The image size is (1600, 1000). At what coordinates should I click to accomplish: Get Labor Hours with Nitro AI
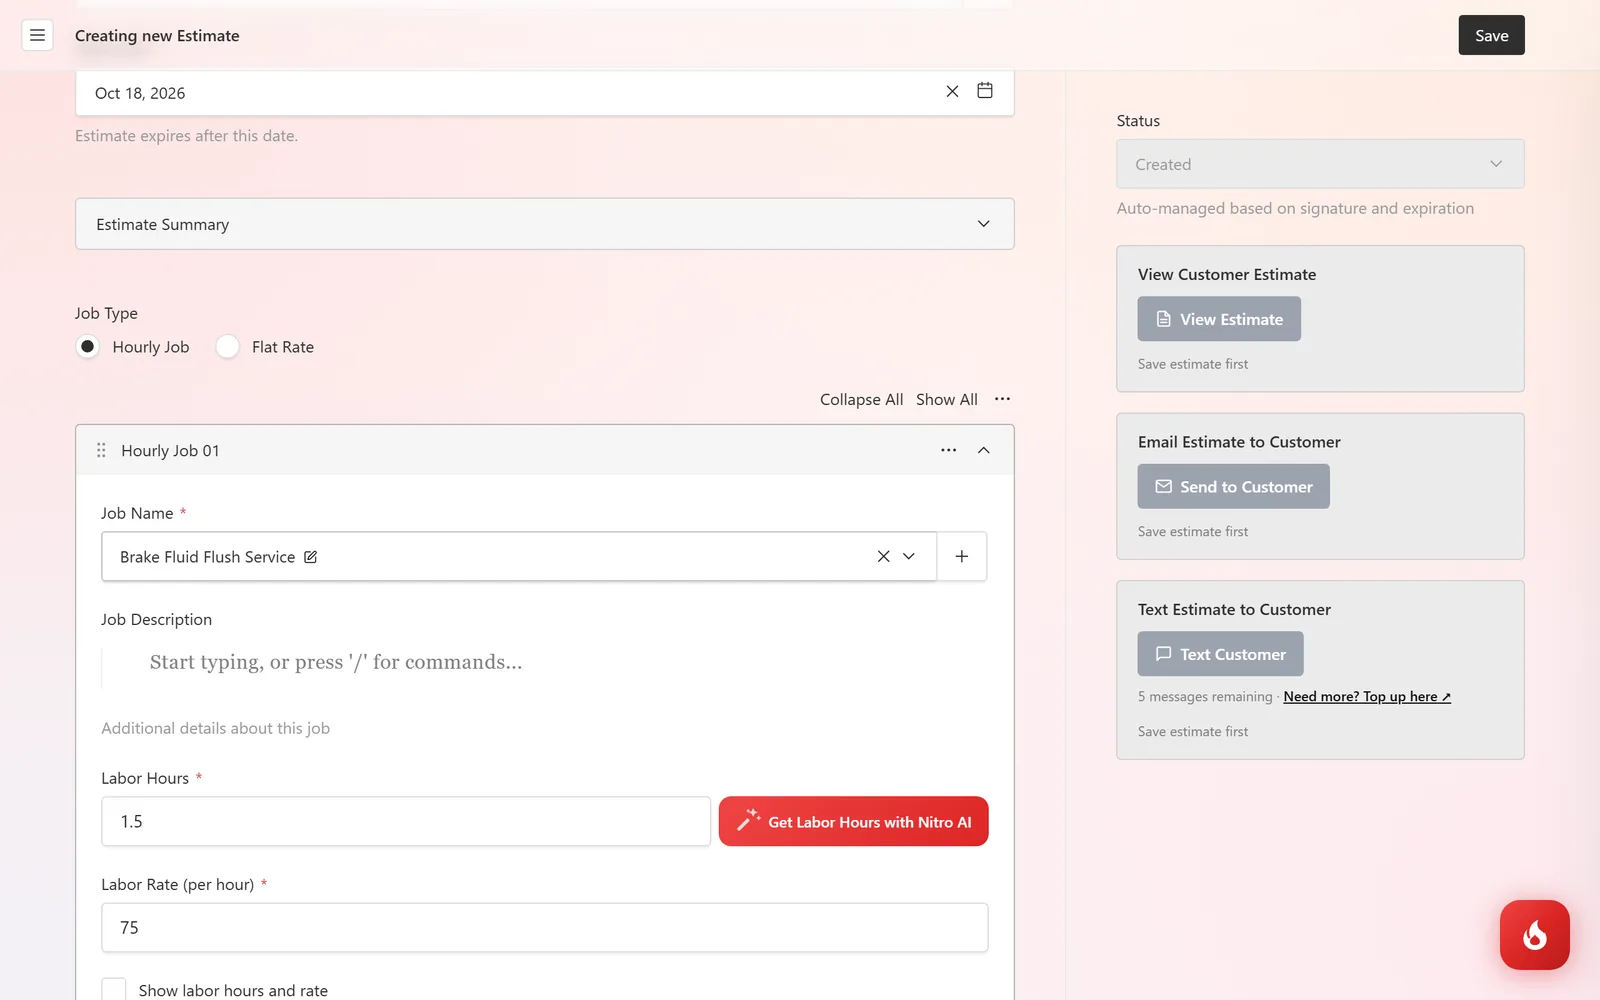click(x=853, y=822)
